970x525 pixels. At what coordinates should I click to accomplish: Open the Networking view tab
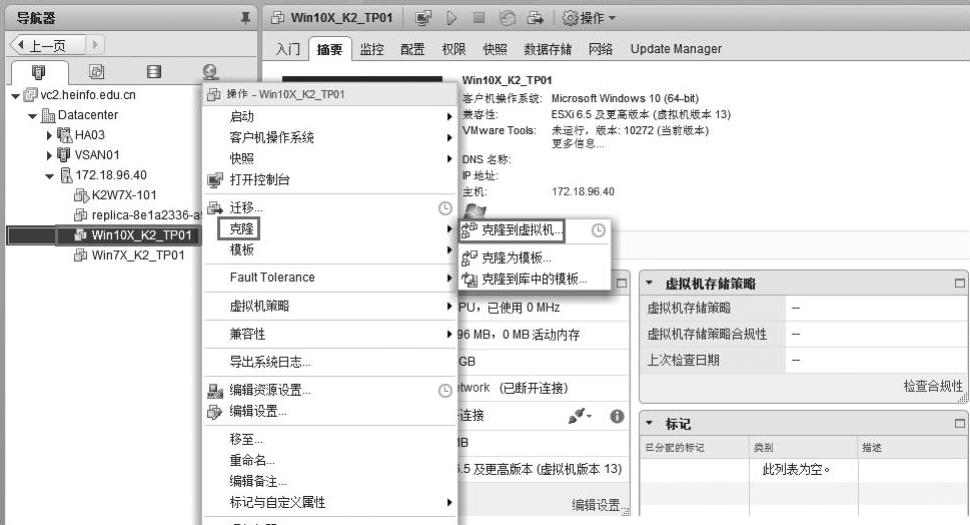[x=210, y=72]
